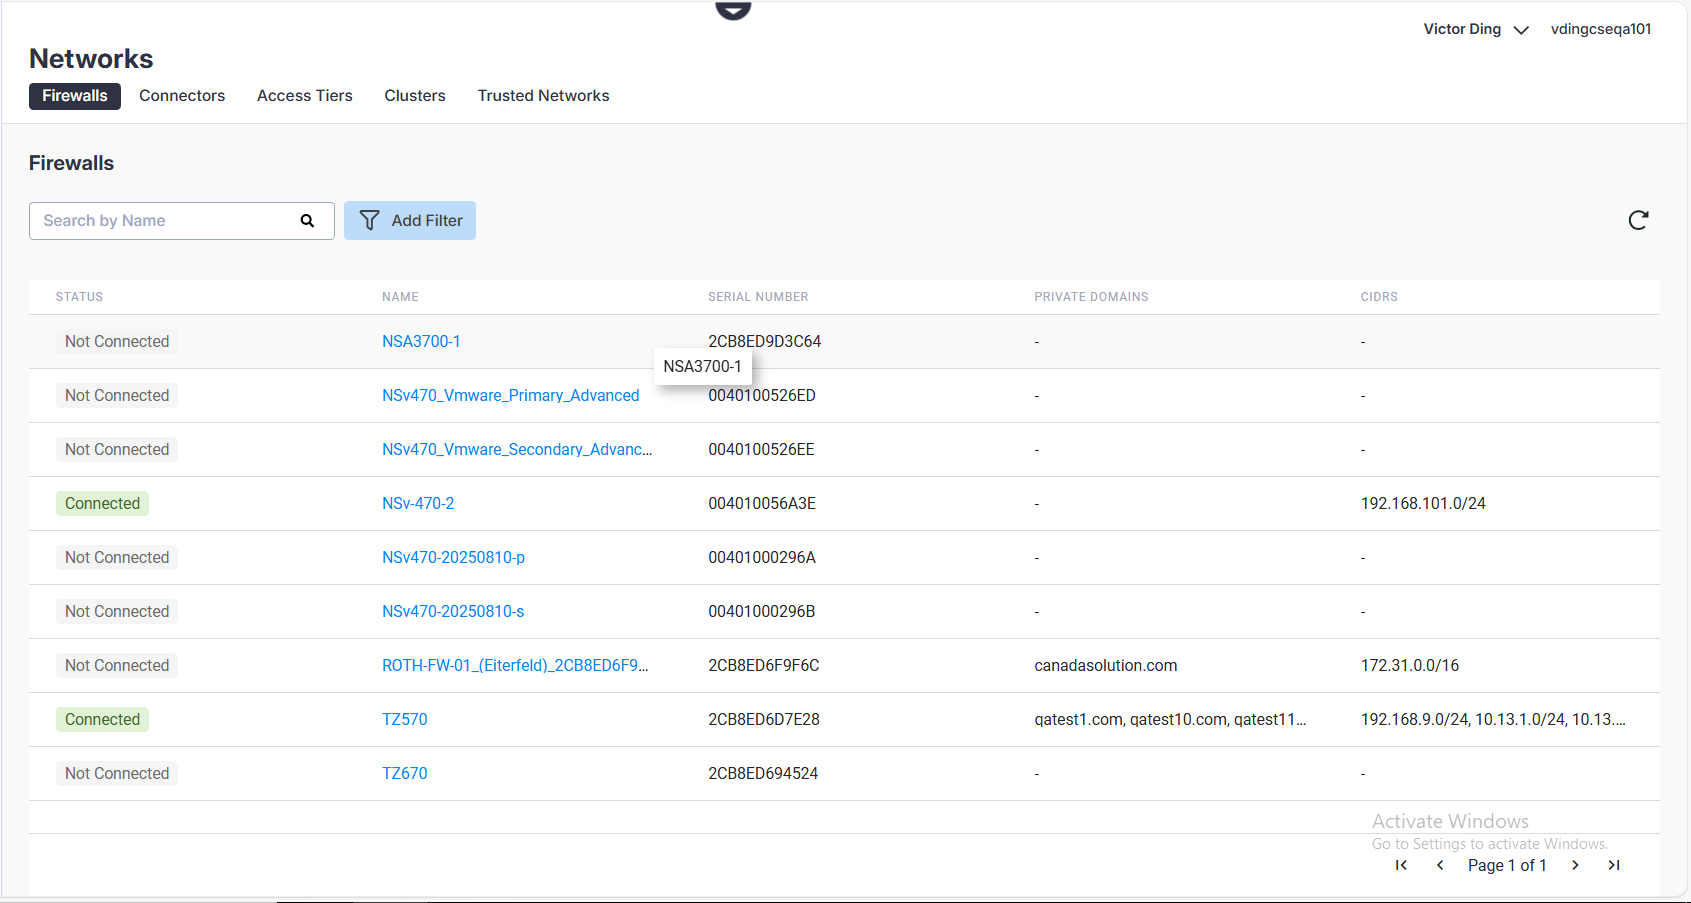Viewport: 1691px width, 903px height.
Task: Go to the next page arrow
Action: click(1575, 865)
